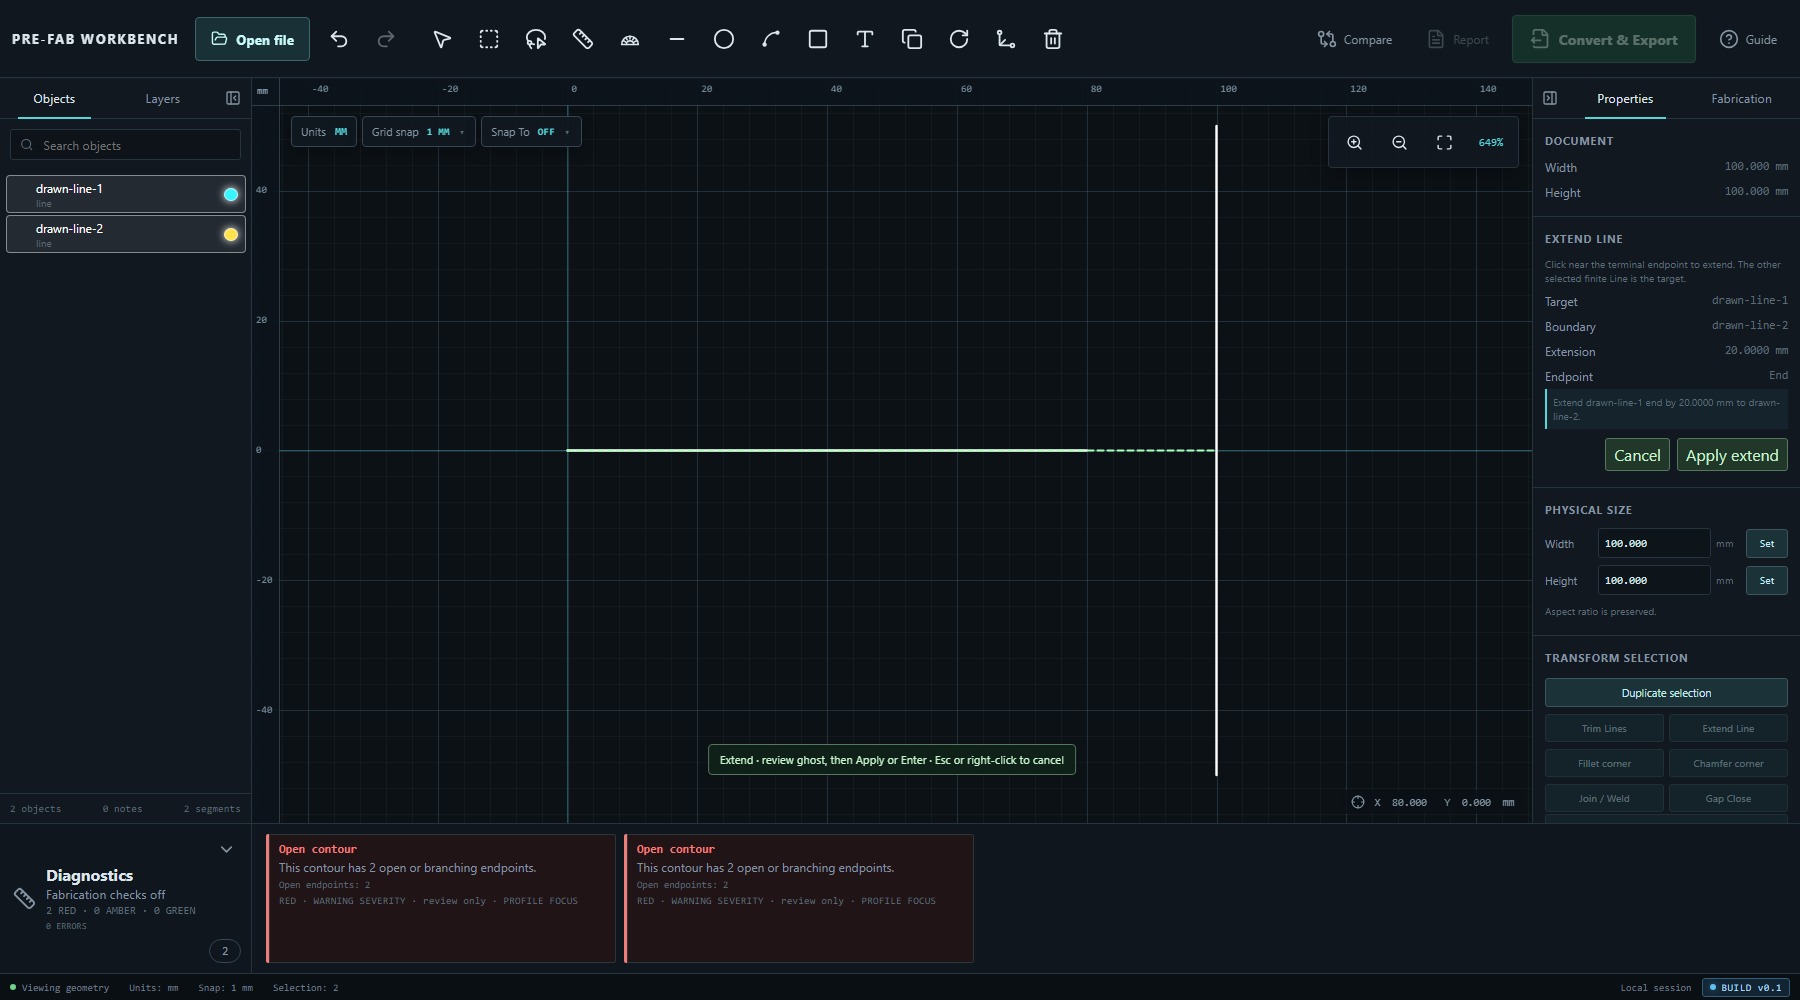The height and width of the screenshot is (1000, 1800).
Task: Toggle Snap To OFF control
Action: 531,132
